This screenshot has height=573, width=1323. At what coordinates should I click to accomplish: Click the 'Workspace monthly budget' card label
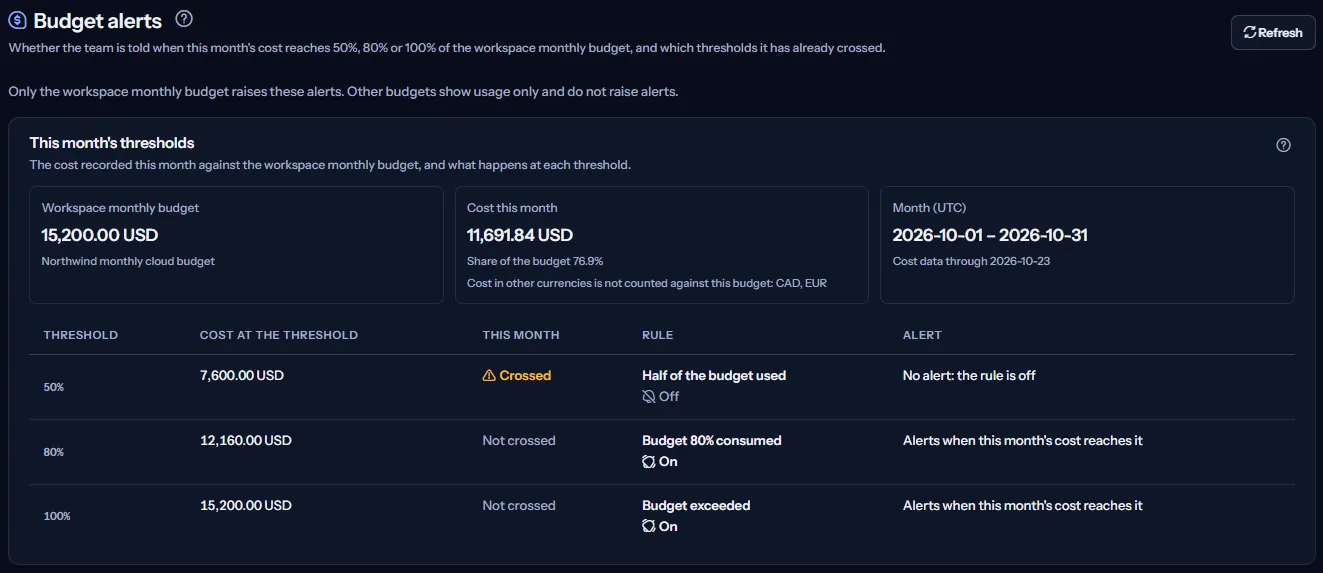[x=120, y=208]
